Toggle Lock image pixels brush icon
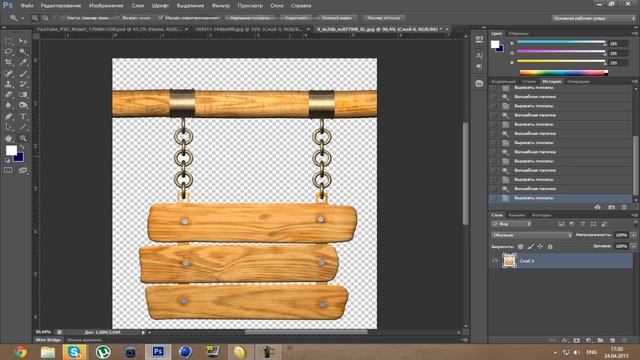Viewport: 640px width, 360px height. tap(530, 247)
